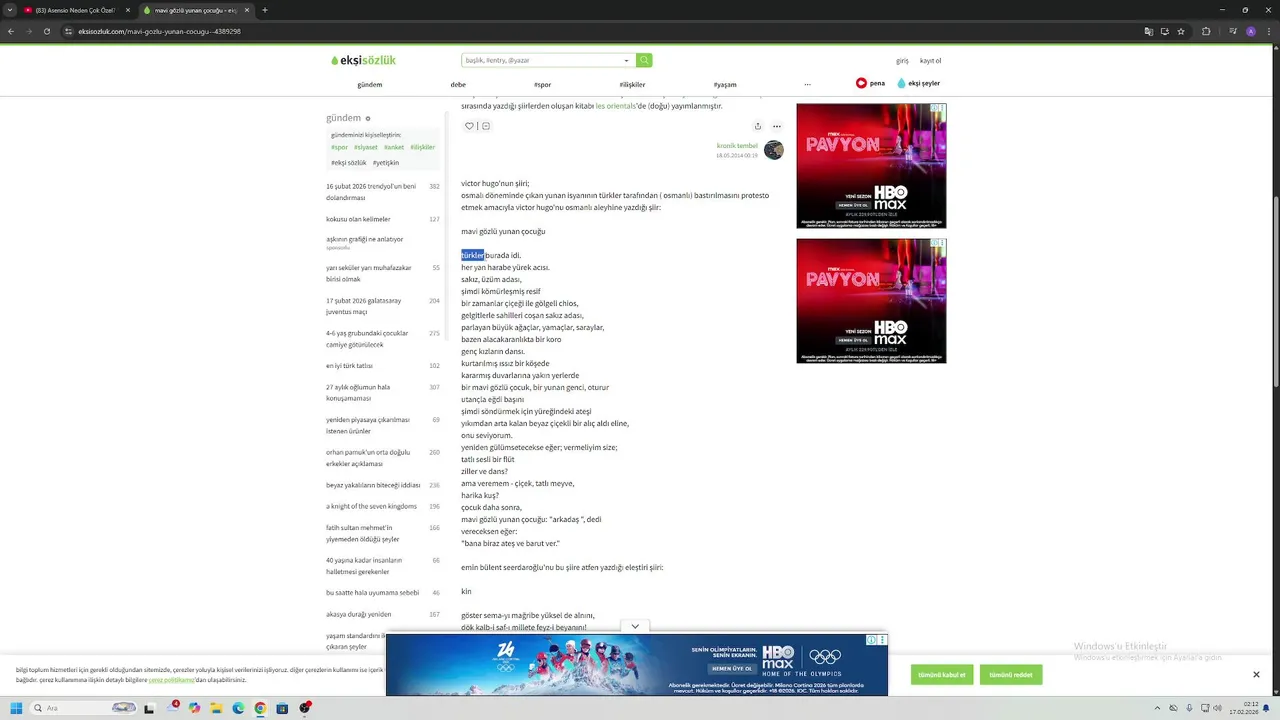Open File Explorer from the taskbar

[216, 708]
